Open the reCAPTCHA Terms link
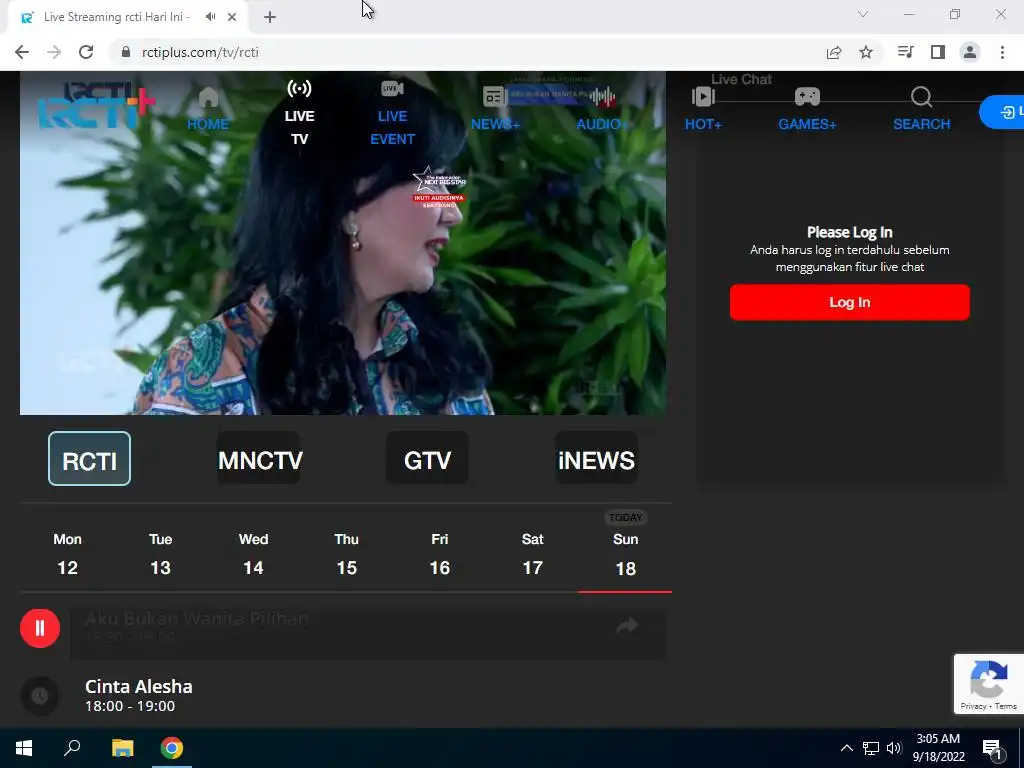The width and height of the screenshot is (1024, 768). click(1006, 706)
